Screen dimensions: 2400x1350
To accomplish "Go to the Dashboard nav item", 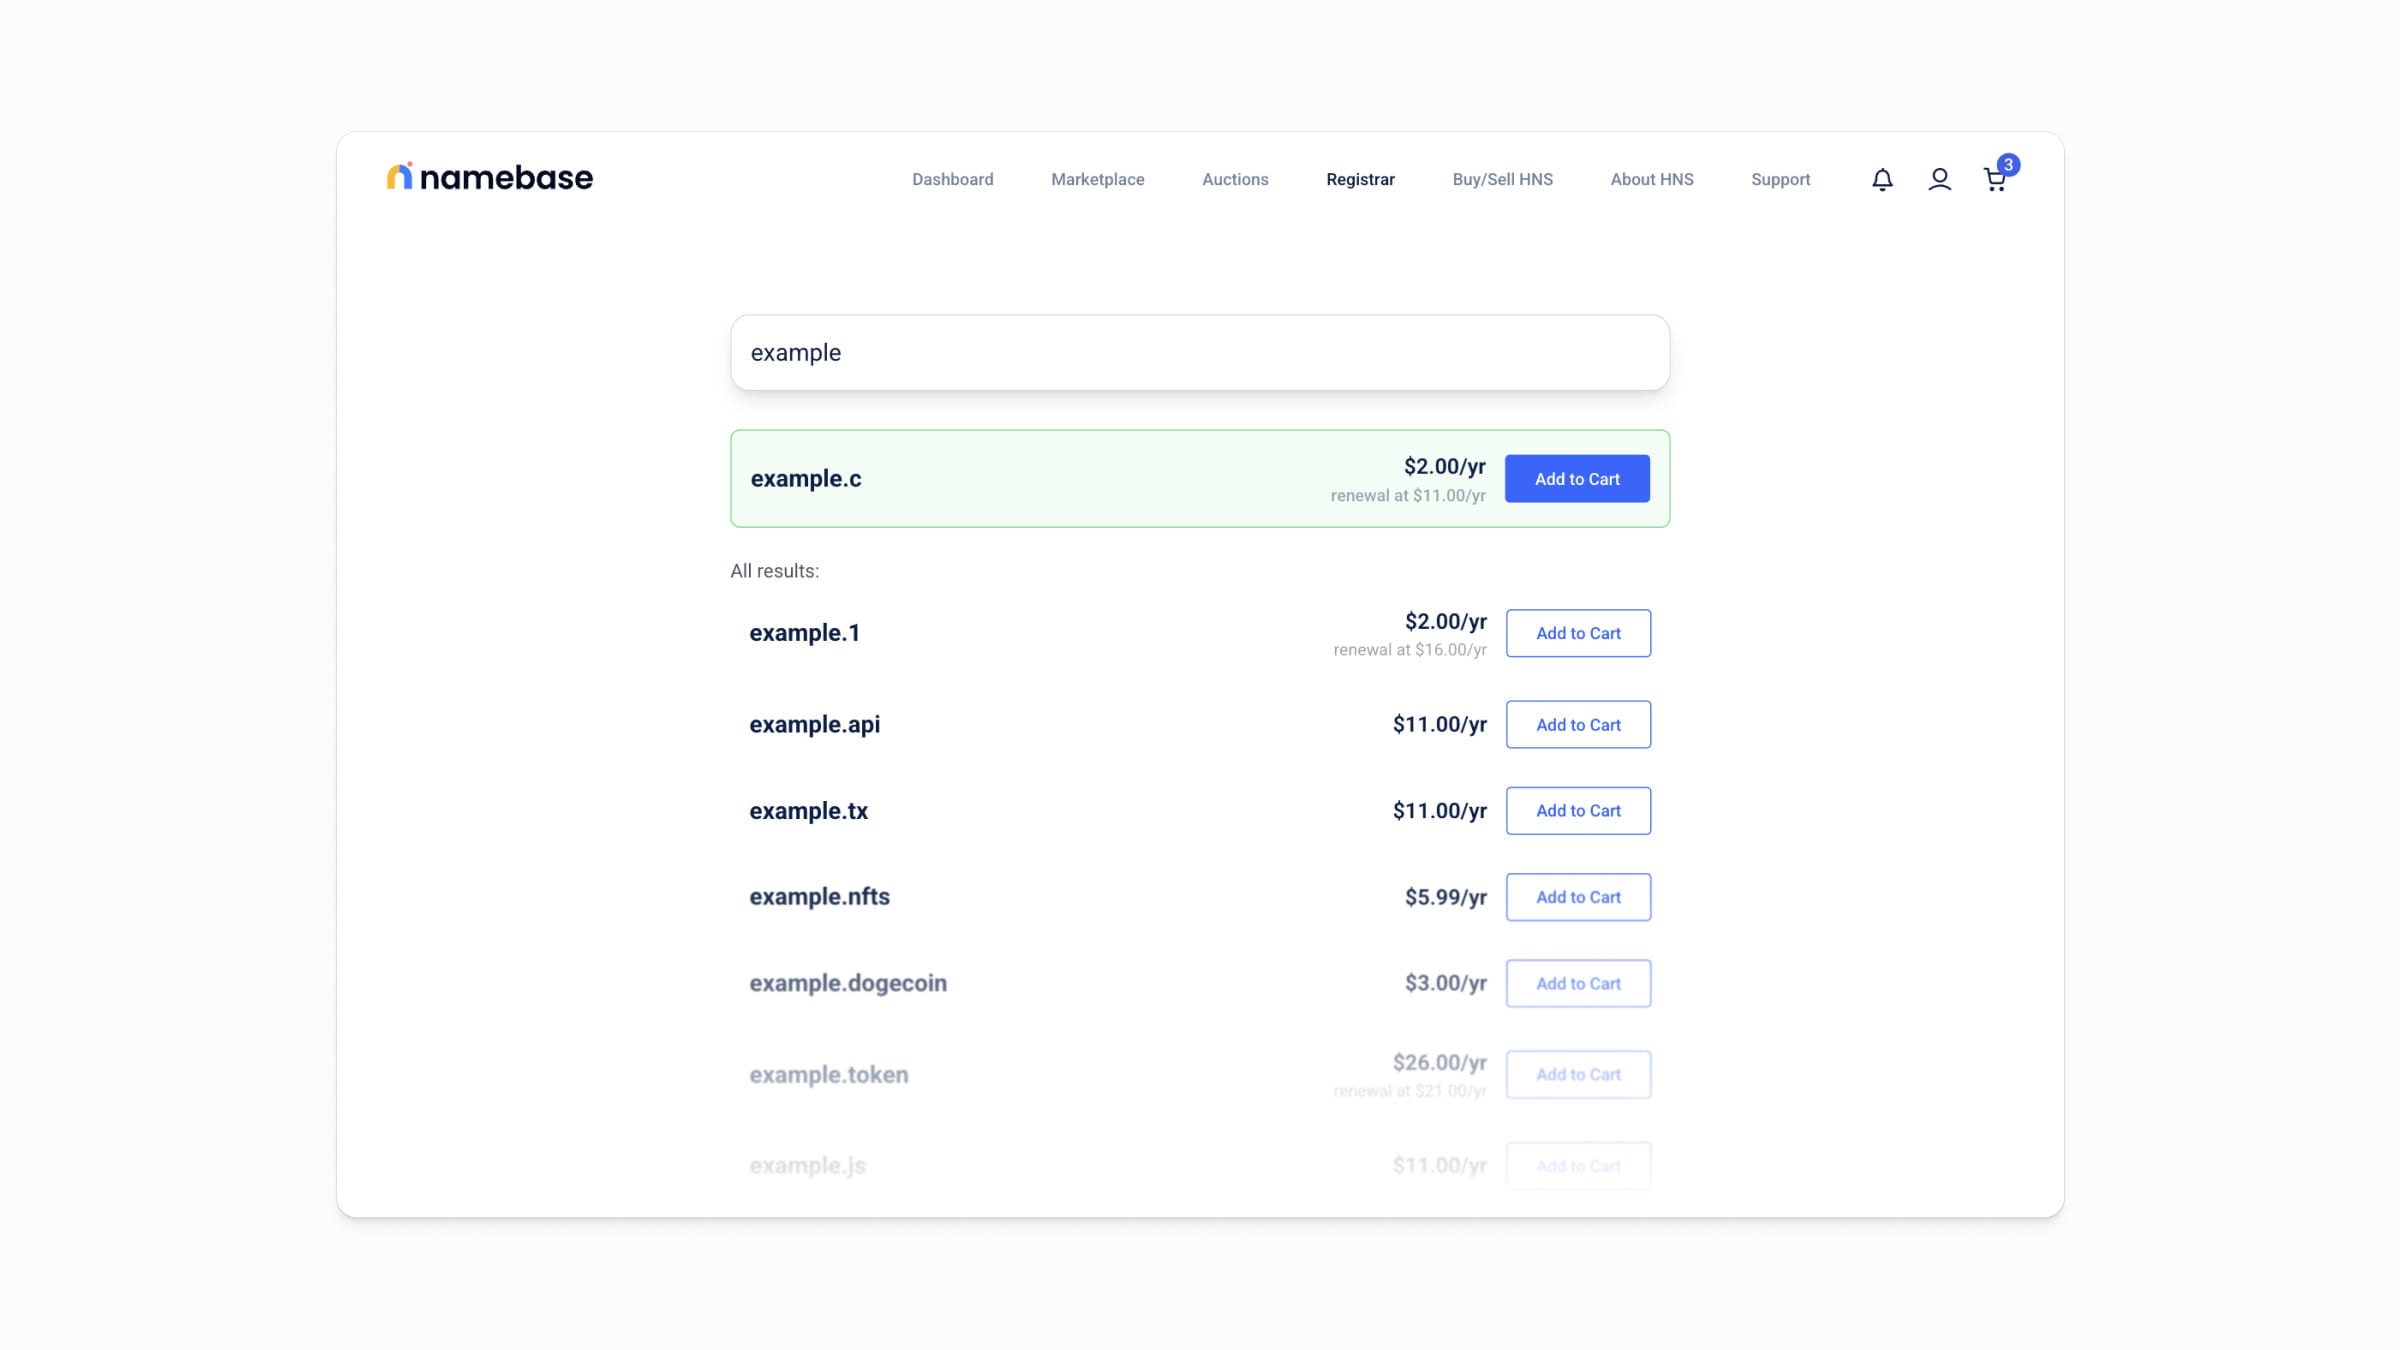I will [952, 179].
